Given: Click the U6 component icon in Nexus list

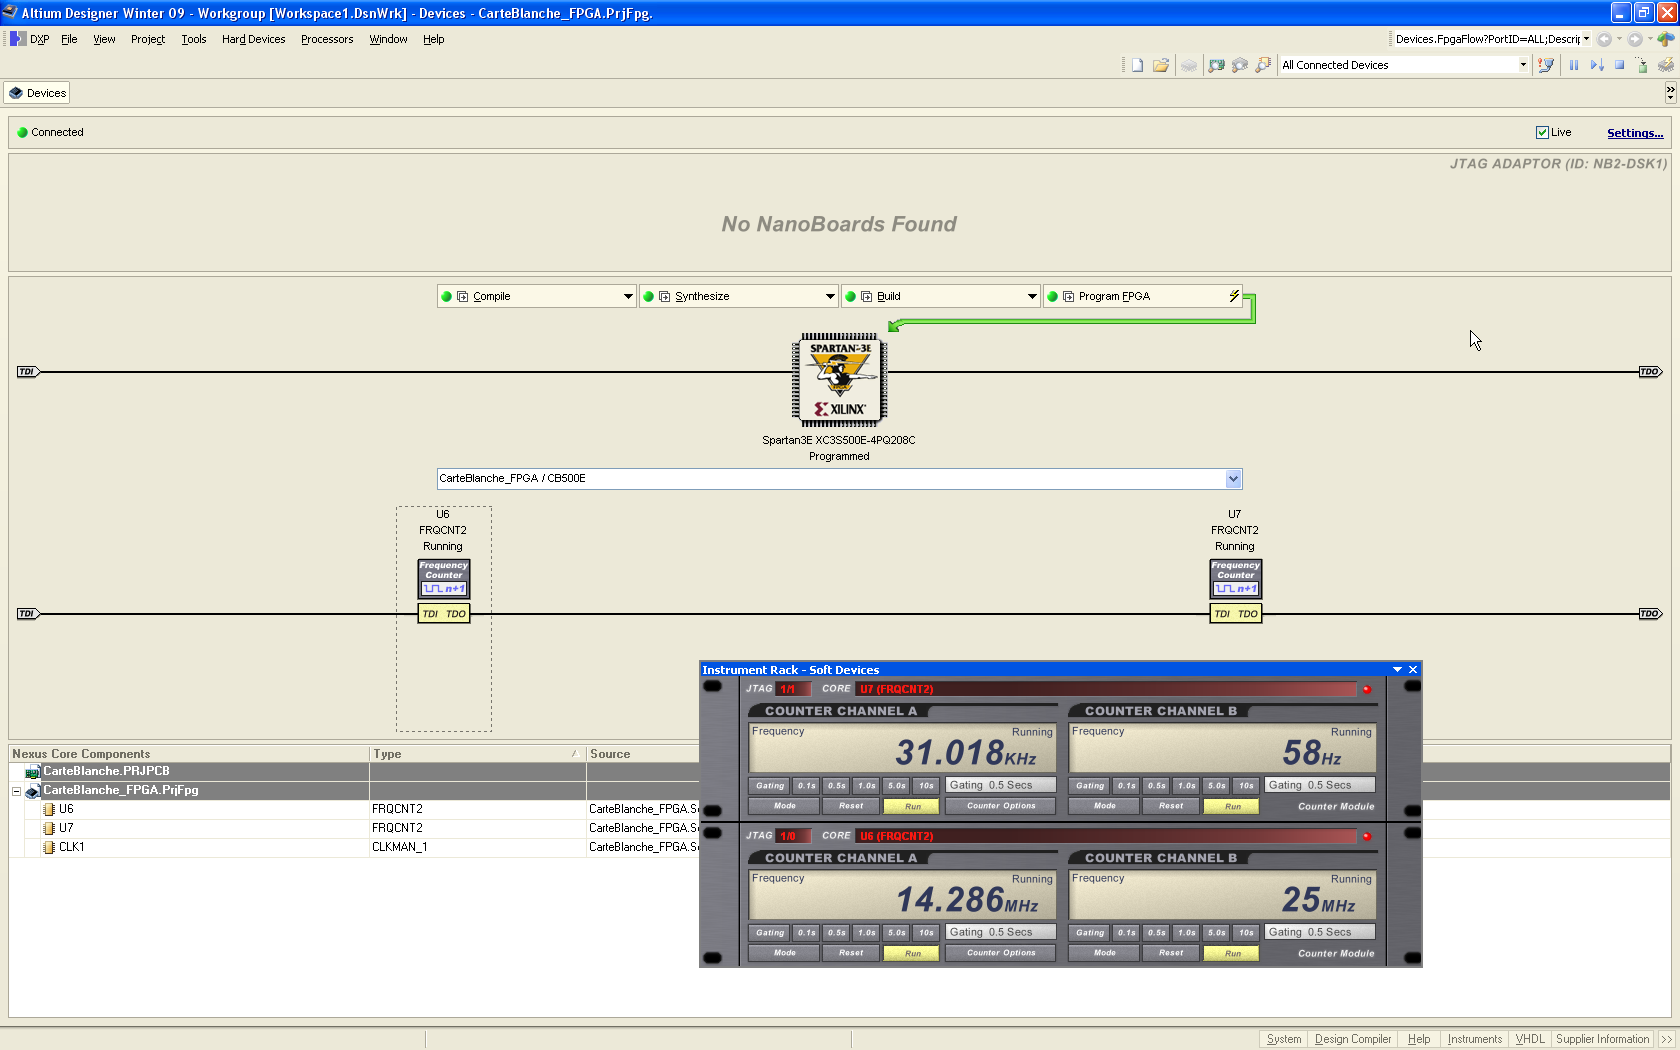Looking at the screenshot, I should point(48,809).
